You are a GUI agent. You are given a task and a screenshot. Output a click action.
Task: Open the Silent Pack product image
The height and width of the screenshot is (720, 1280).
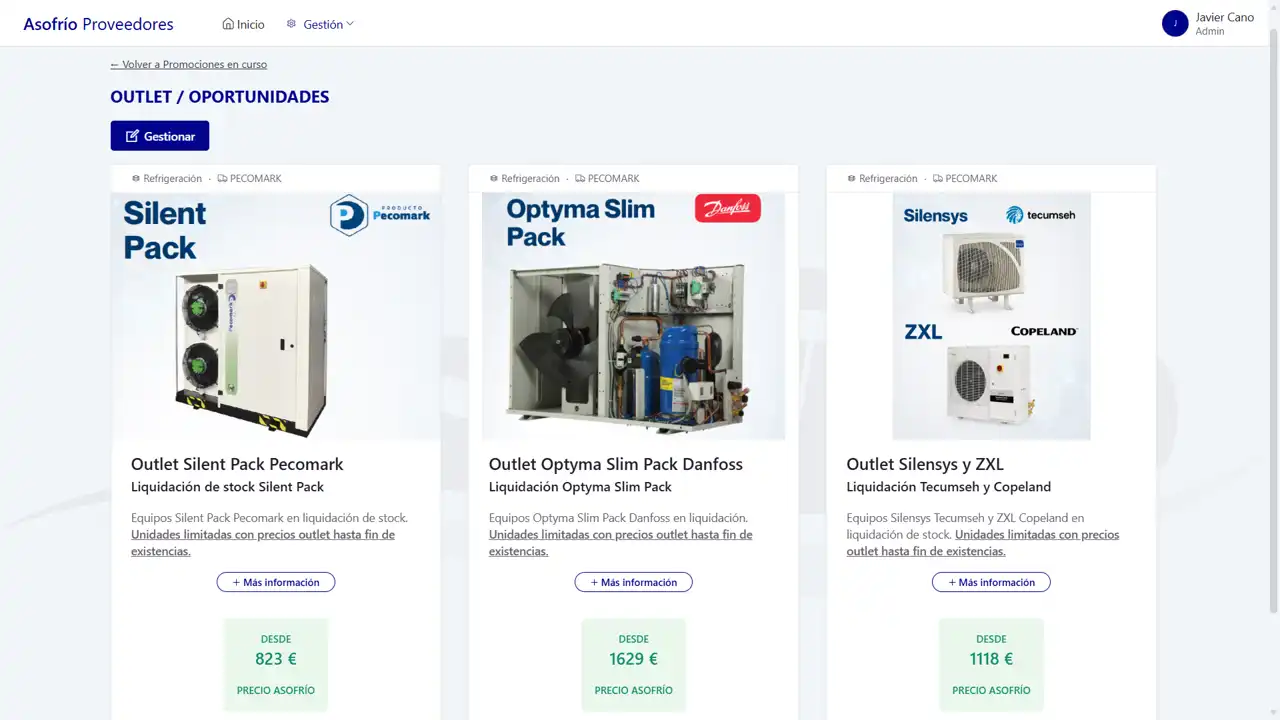(276, 316)
